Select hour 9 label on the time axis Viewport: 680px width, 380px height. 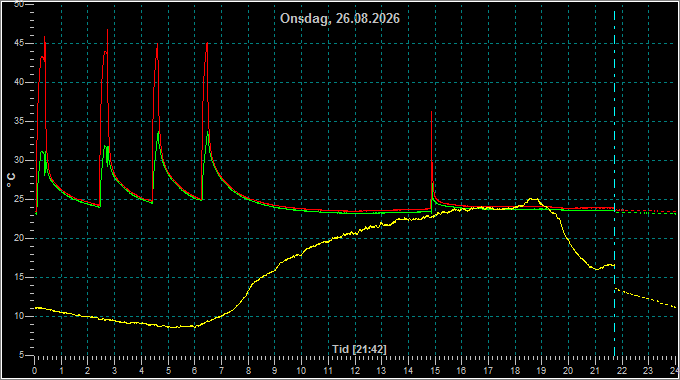pos(275,371)
